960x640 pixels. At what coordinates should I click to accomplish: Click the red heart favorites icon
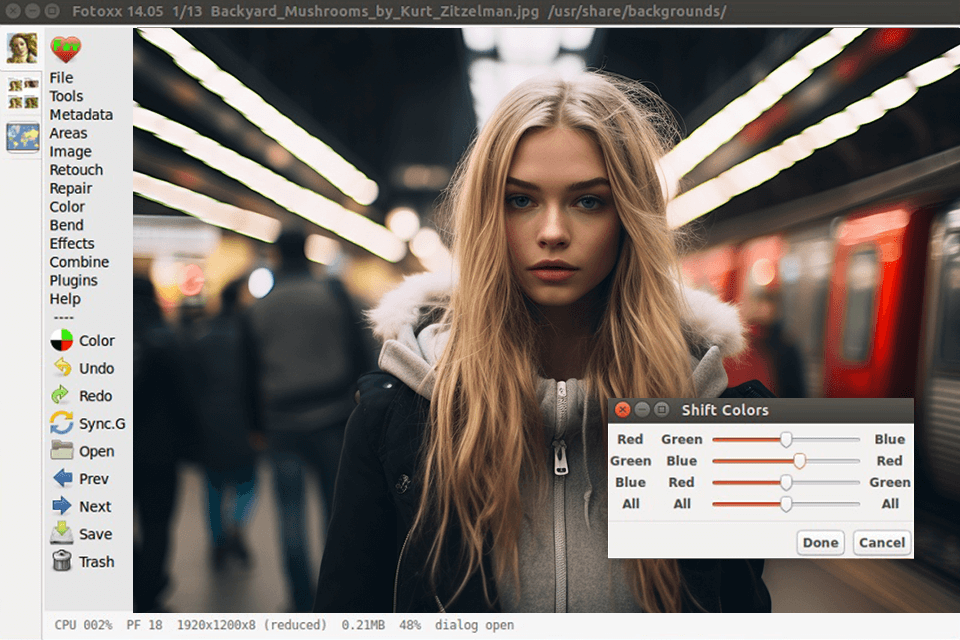(66, 48)
